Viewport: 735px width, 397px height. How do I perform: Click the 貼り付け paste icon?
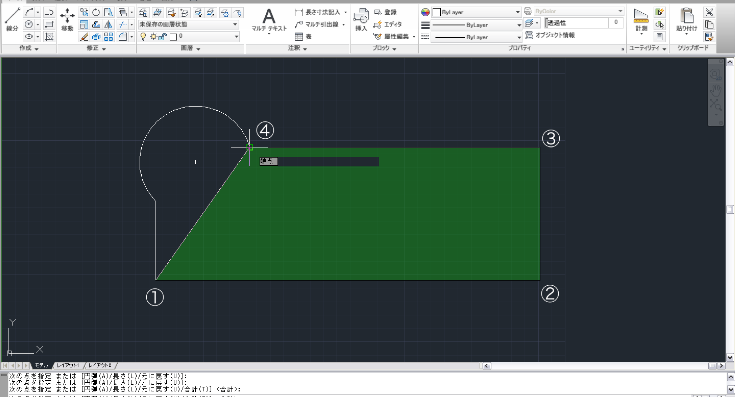pos(687,21)
